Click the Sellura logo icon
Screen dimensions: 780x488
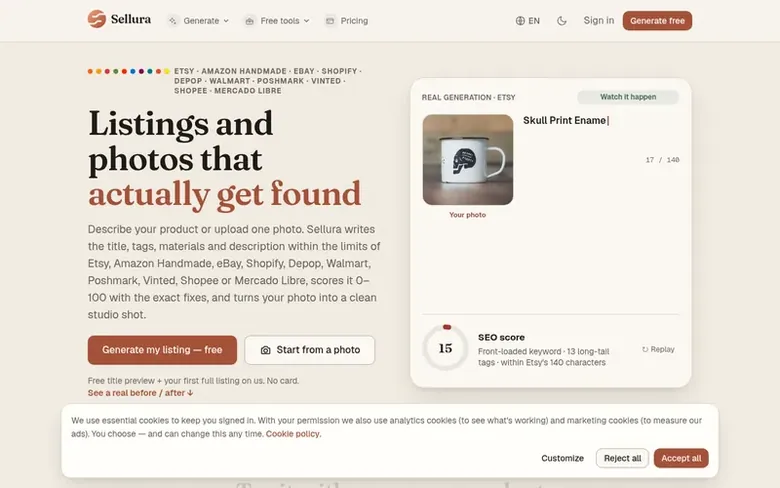click(x=97, y=19)
